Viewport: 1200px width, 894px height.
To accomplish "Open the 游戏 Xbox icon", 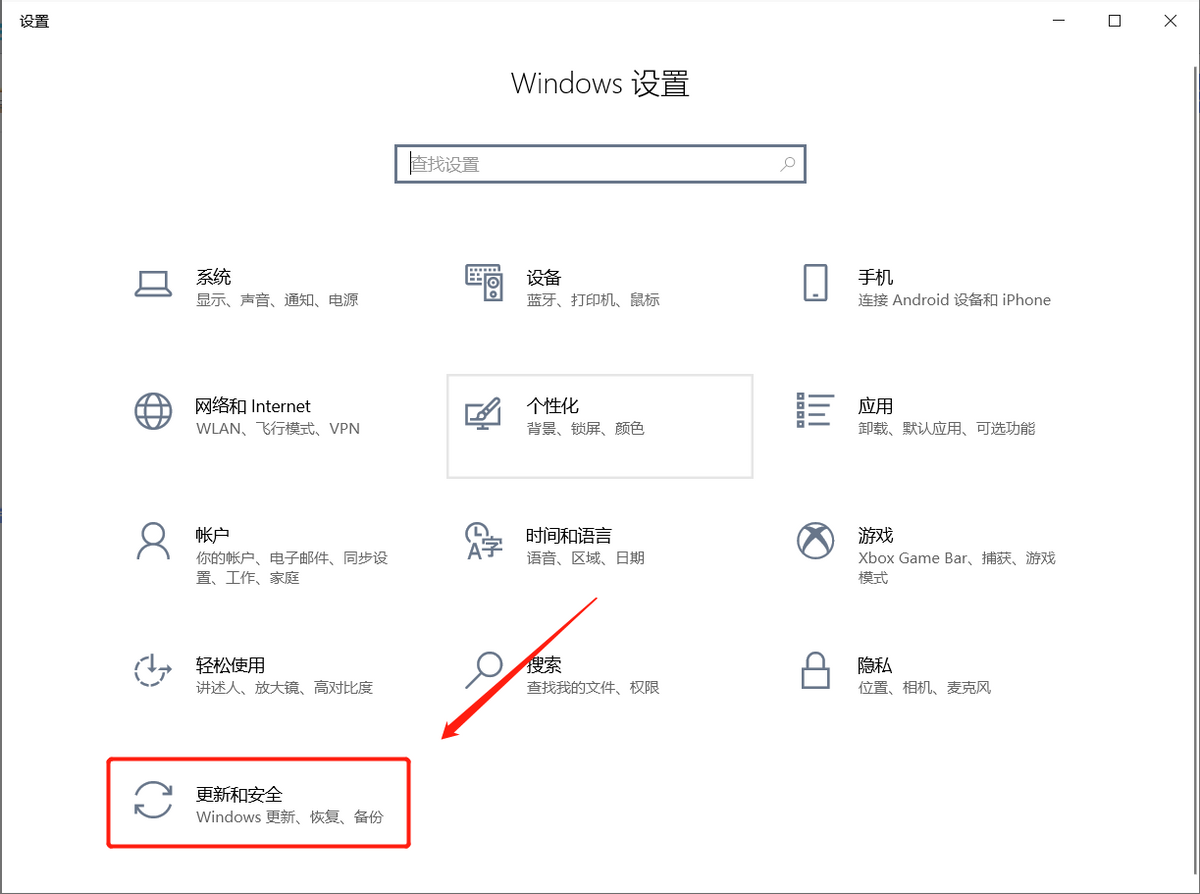I will [815, 541].
